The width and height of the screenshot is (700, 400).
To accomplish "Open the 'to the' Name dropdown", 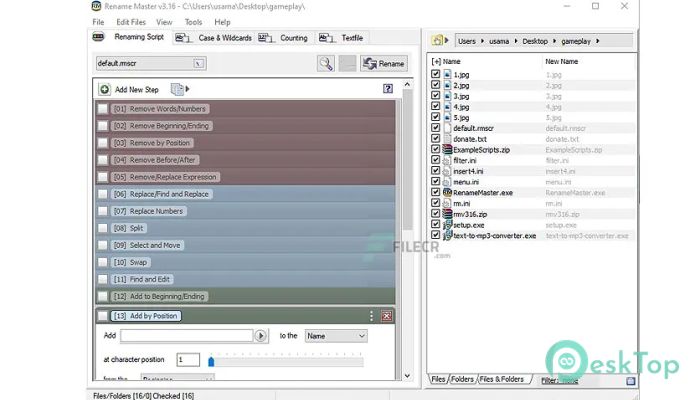I will coord(336,336).
